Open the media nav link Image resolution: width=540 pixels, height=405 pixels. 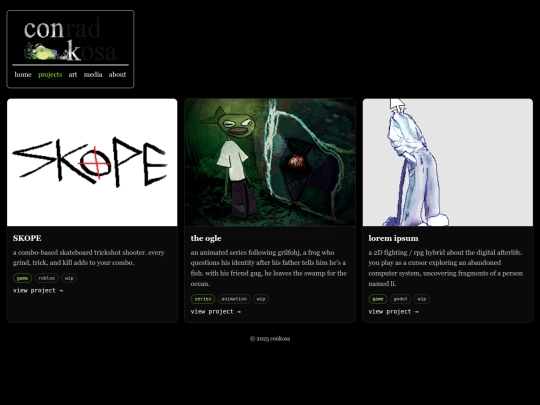[93, 74]
